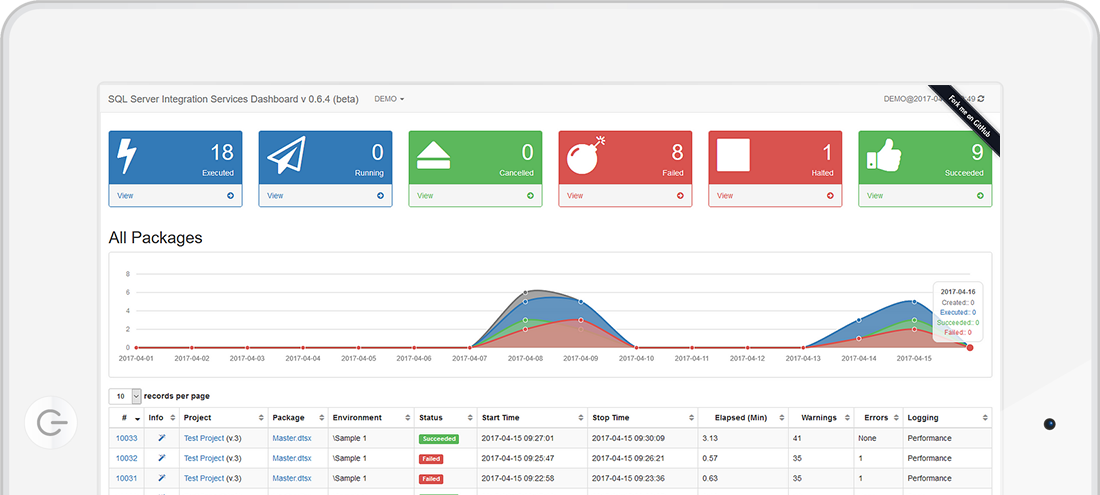Sort table by the # column
1100x495 pixels.
point(126,417)
